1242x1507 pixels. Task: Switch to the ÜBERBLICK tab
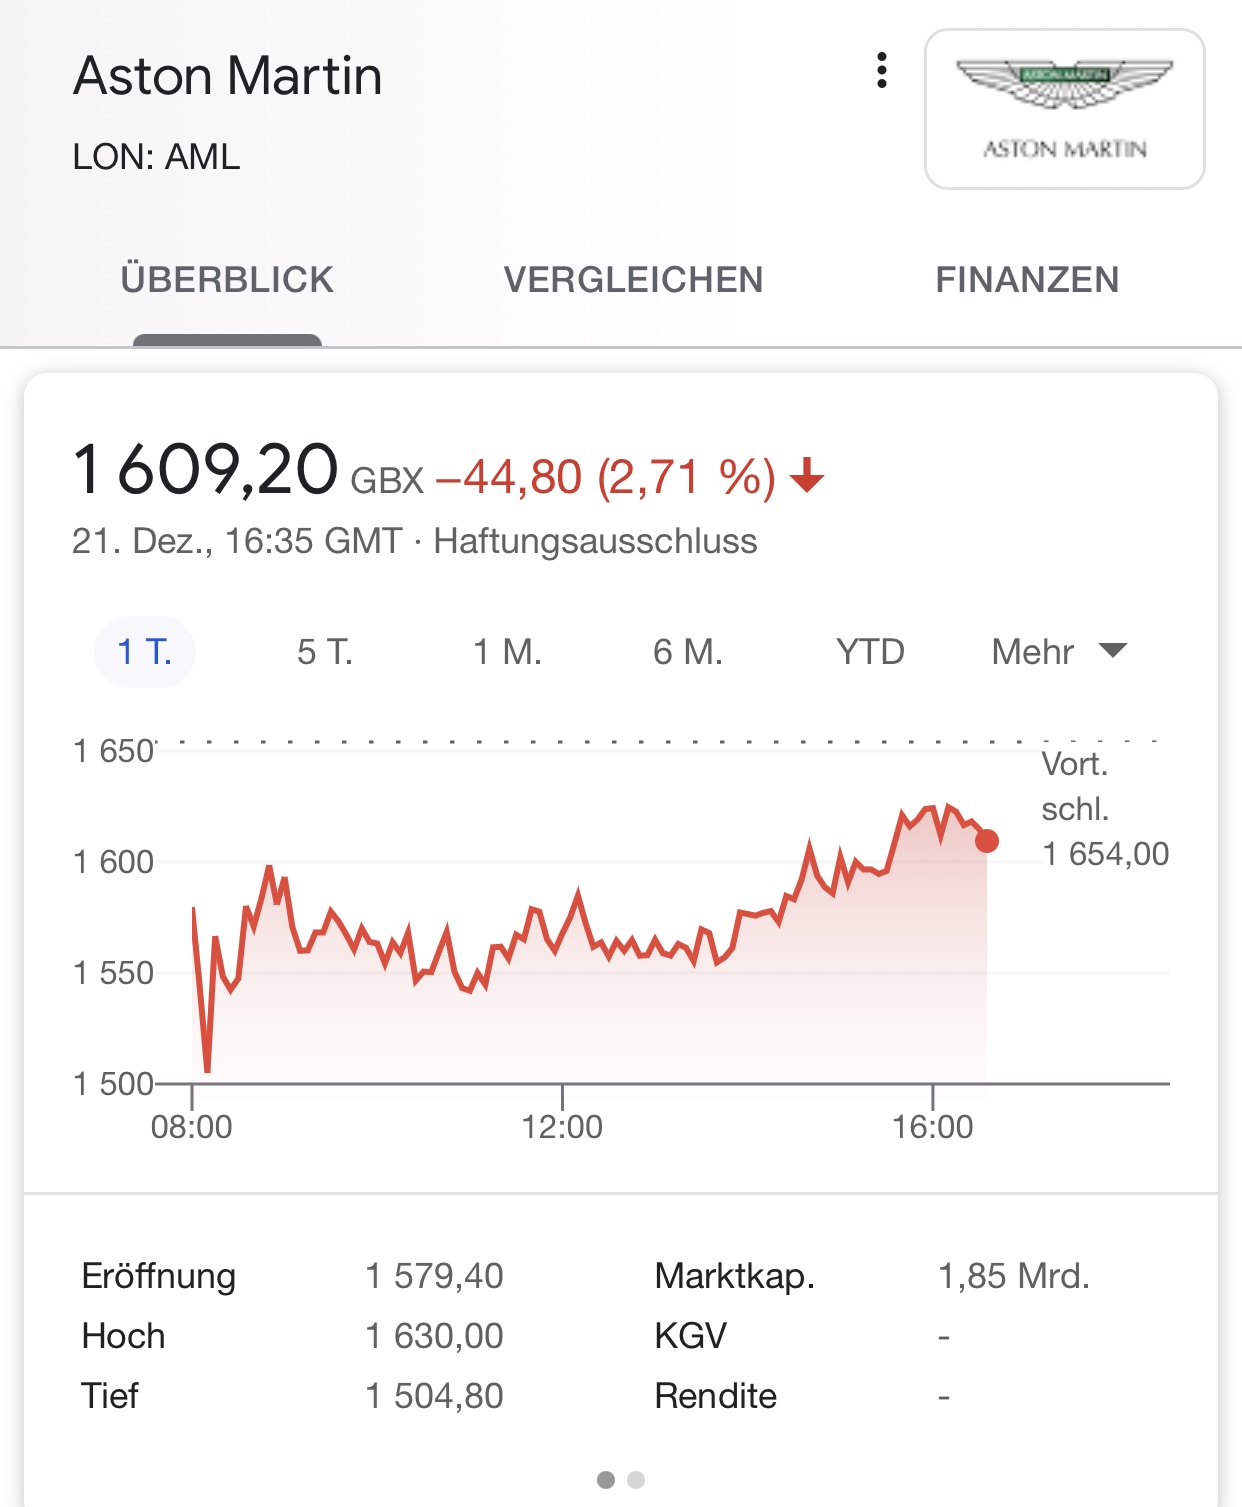pyautogui.click(x=227, y=280)
